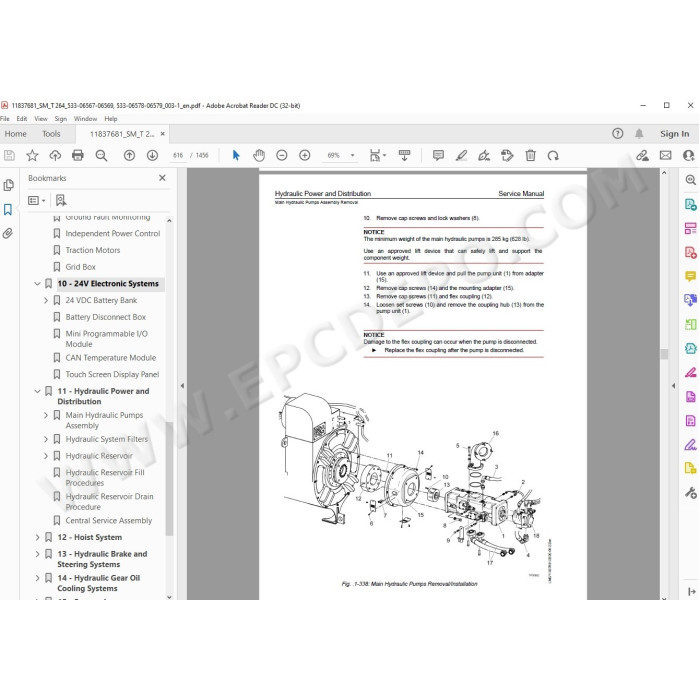The image size is (700, 700).
Task: Open the Help question mark icon
Action: tap(617, 133)
